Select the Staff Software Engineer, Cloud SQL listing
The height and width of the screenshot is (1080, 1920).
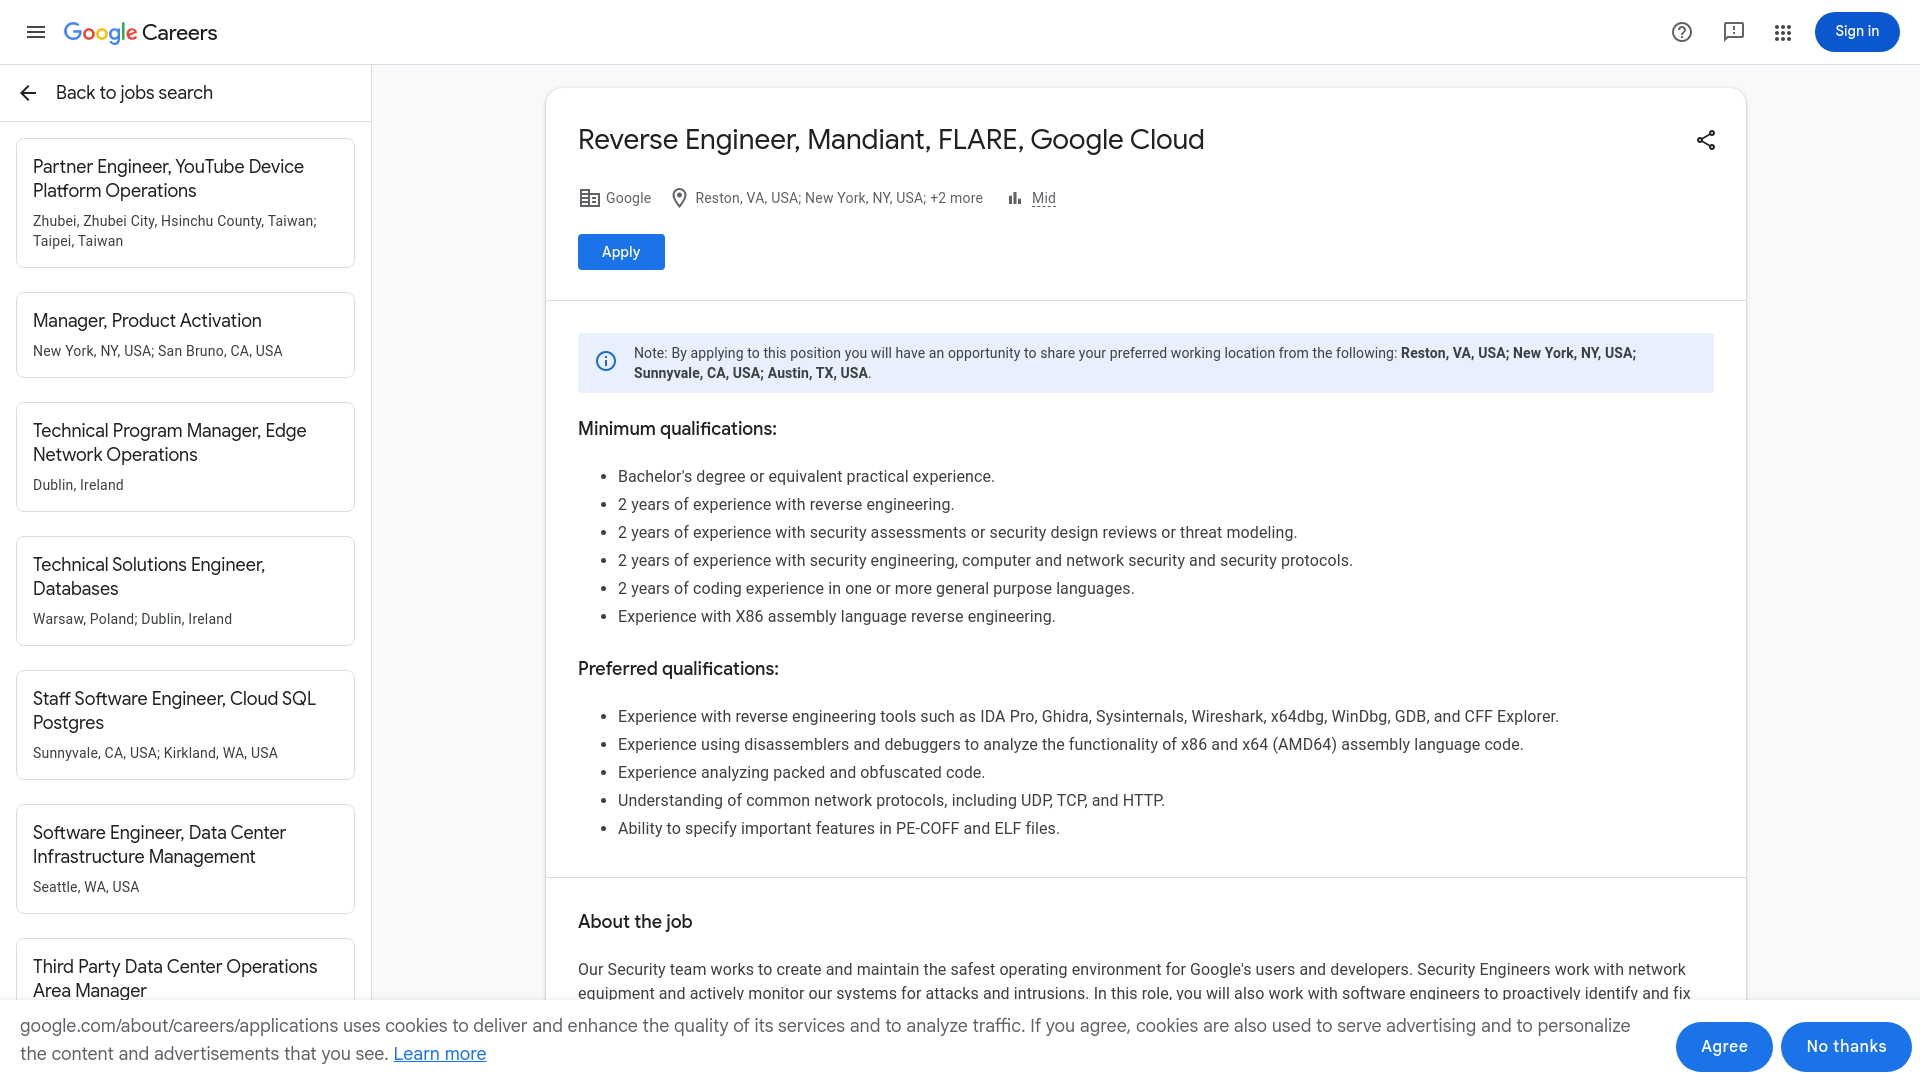(185, 724)
